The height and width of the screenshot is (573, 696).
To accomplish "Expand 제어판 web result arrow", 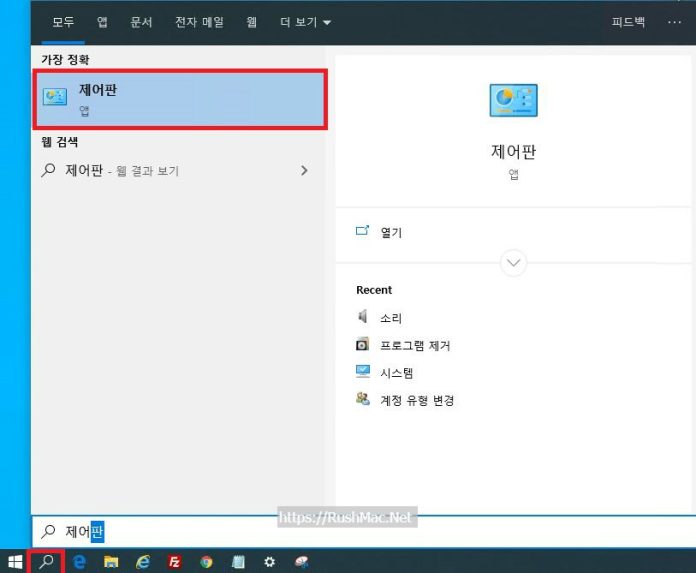I will click(x=304, y=171).
